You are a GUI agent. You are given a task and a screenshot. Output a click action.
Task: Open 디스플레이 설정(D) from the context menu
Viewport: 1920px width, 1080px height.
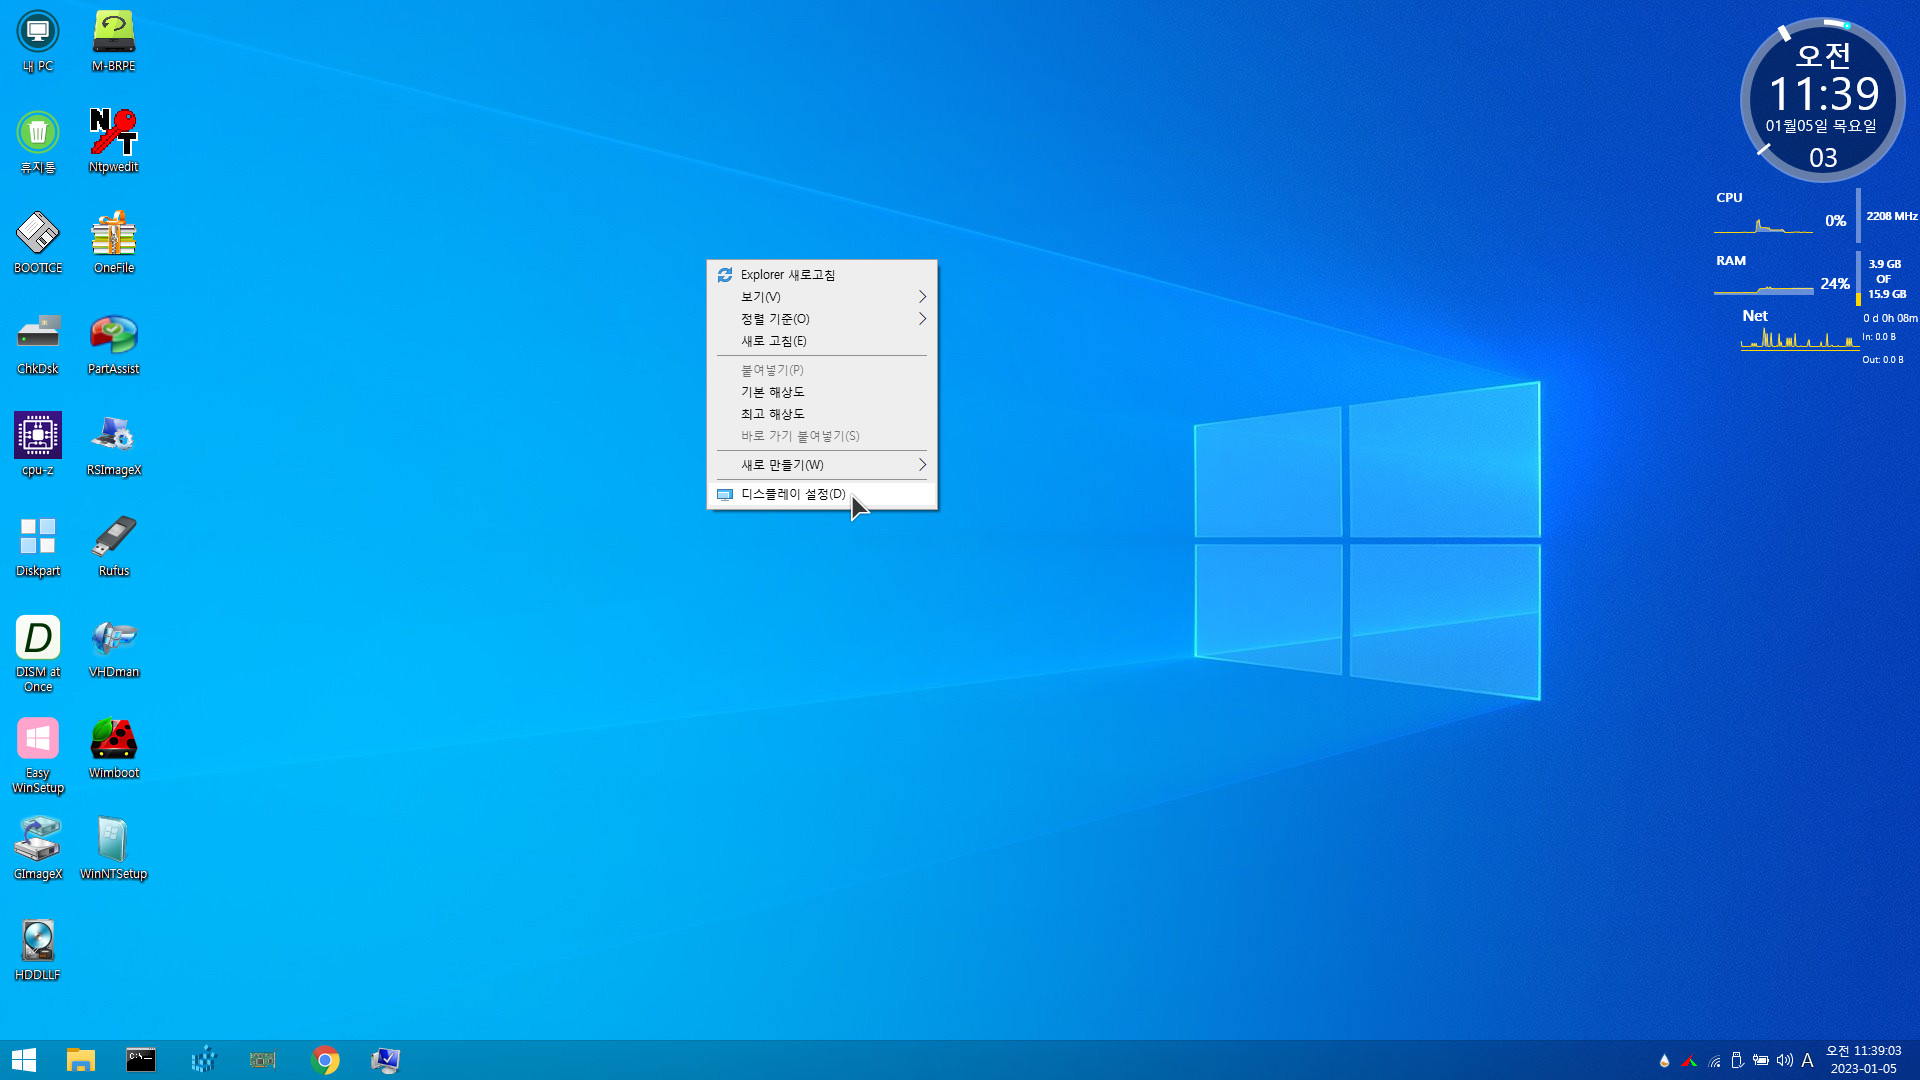822,494
